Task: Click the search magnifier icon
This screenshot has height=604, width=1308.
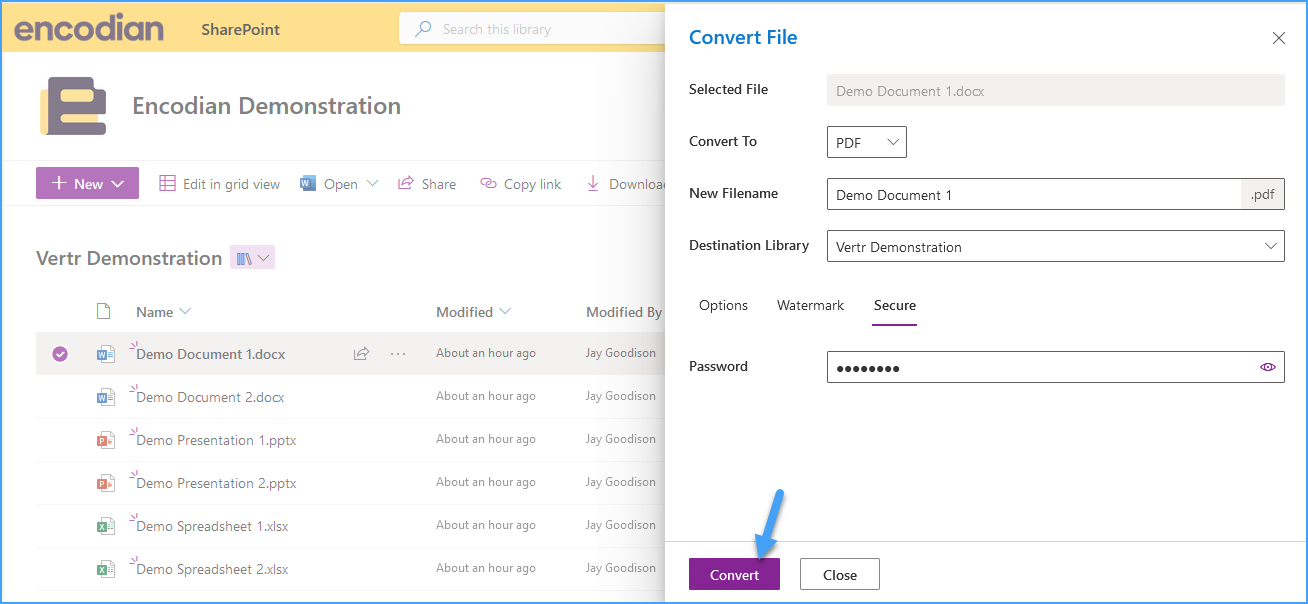Action: 424,29
